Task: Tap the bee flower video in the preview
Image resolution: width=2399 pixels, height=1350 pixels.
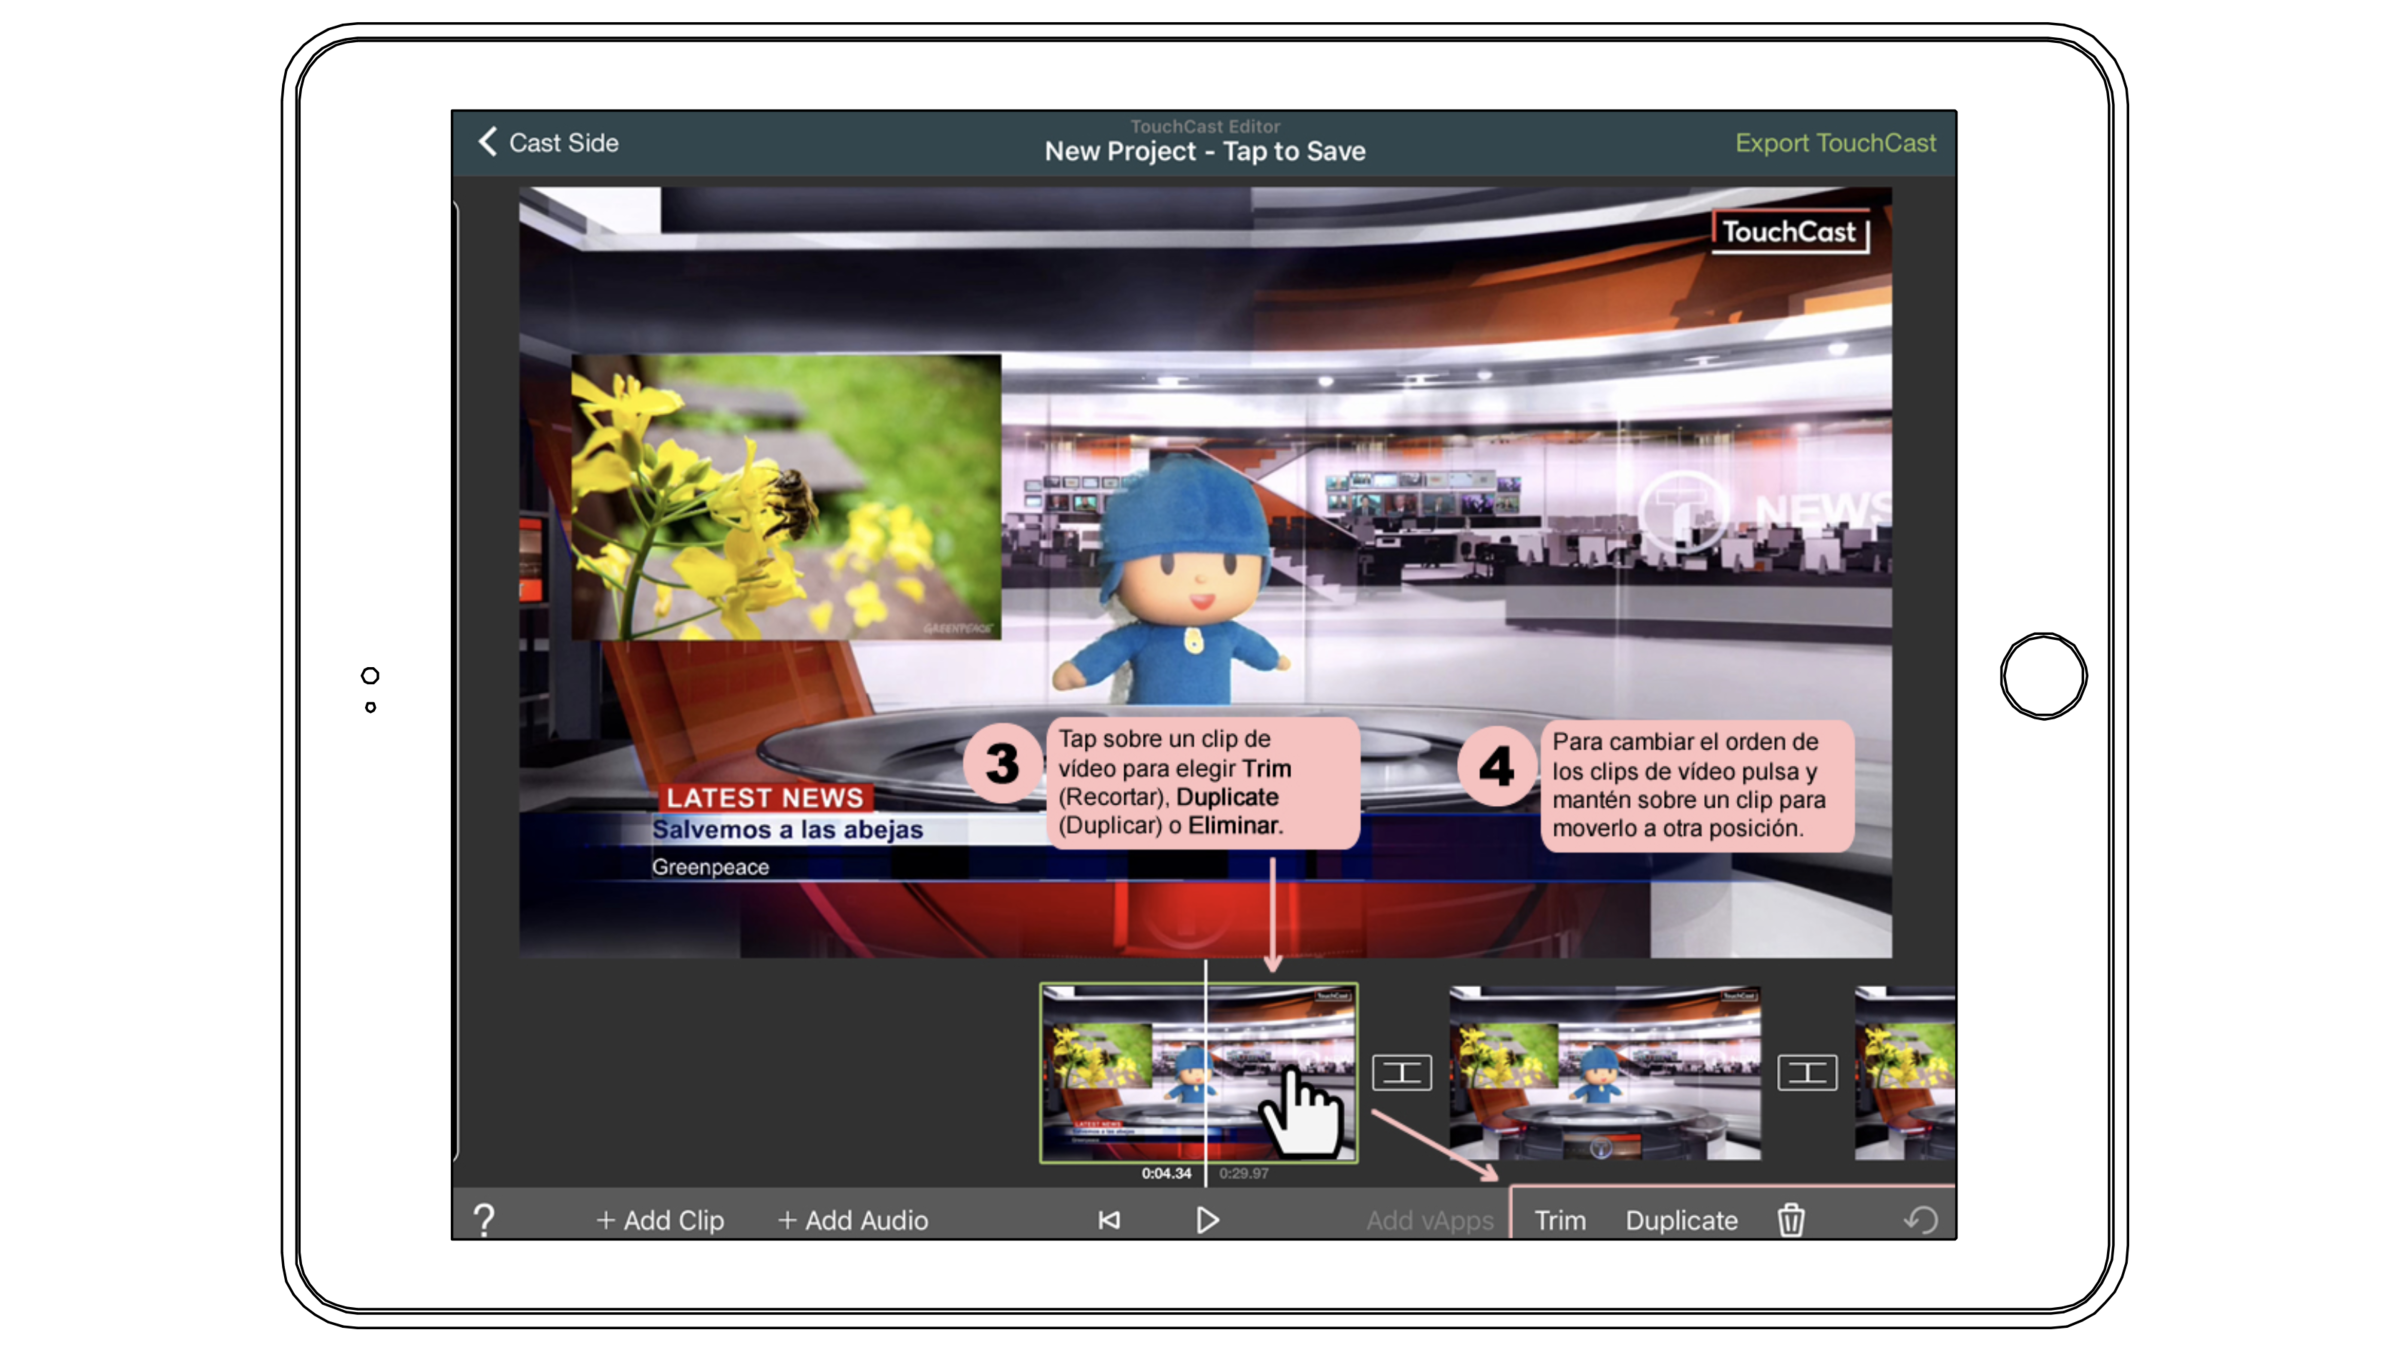Action: click(785, 496)
